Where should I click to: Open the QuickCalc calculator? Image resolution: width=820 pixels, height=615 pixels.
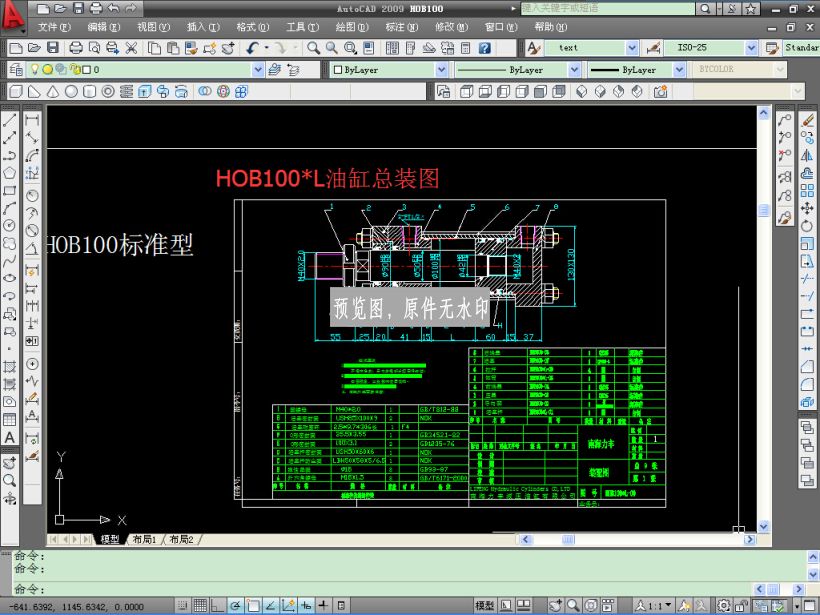coord(466,48)
